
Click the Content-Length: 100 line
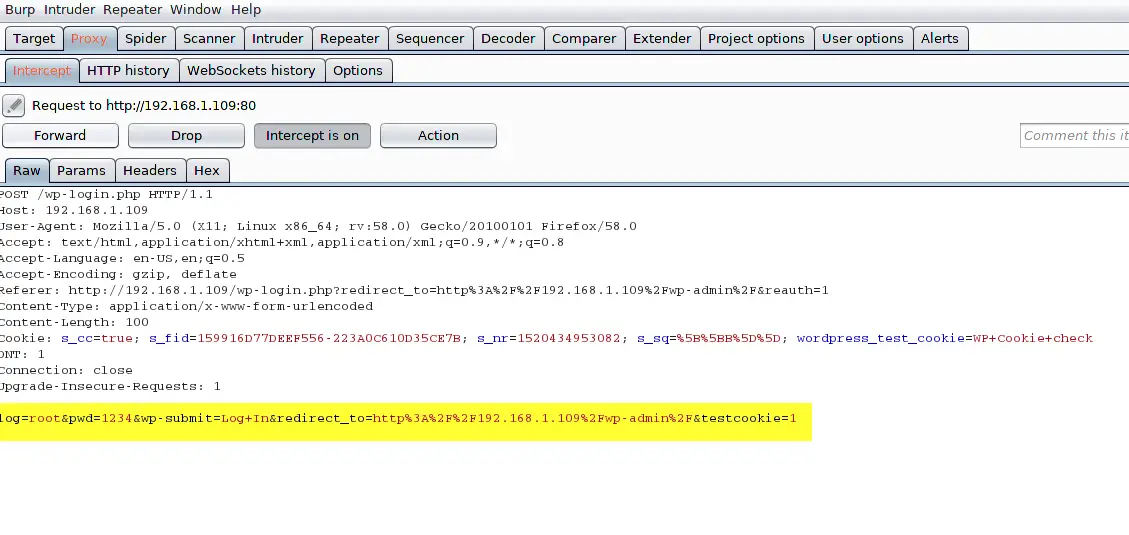pos(74,322)
